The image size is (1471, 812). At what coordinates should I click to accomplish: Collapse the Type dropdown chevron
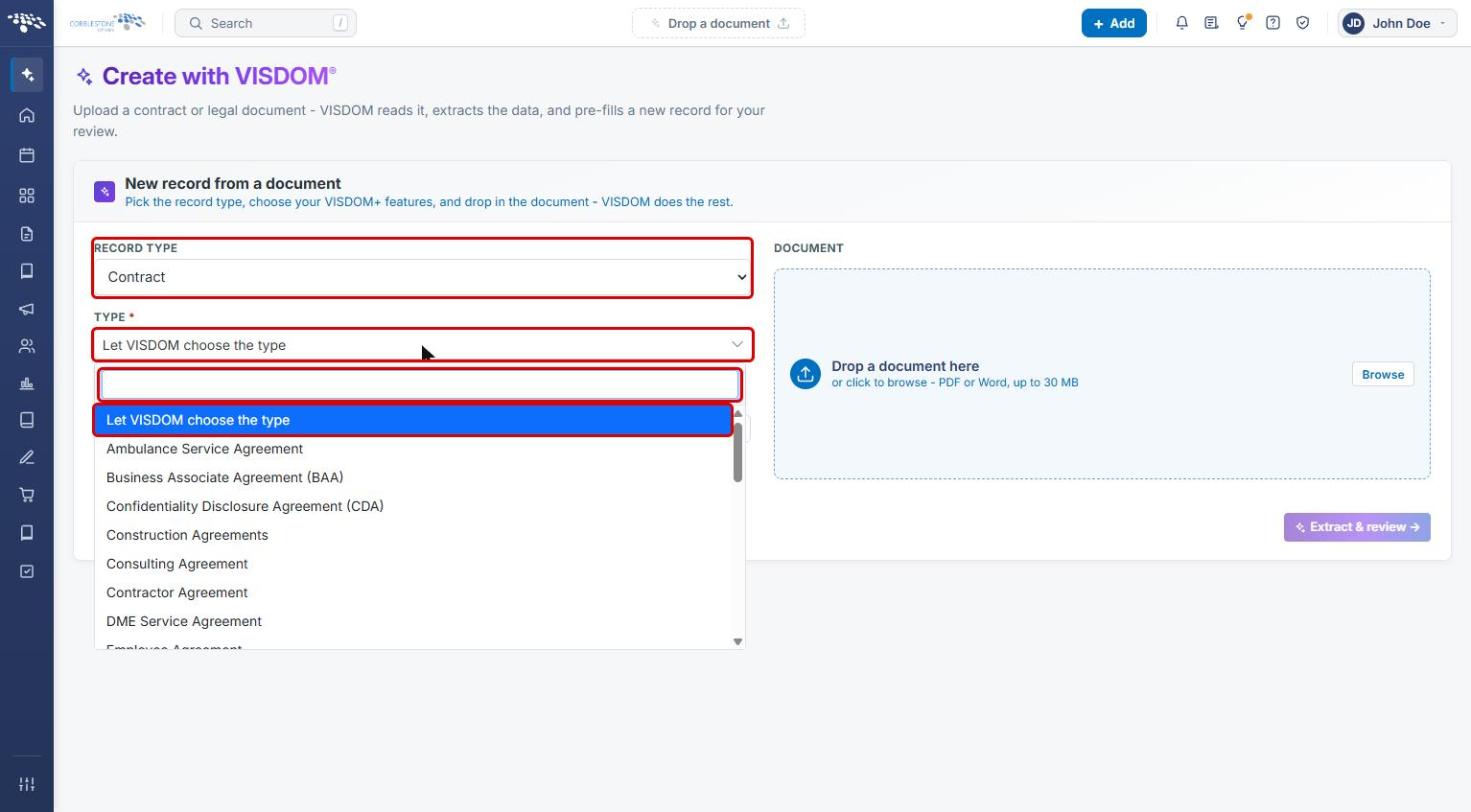point(737,344)
